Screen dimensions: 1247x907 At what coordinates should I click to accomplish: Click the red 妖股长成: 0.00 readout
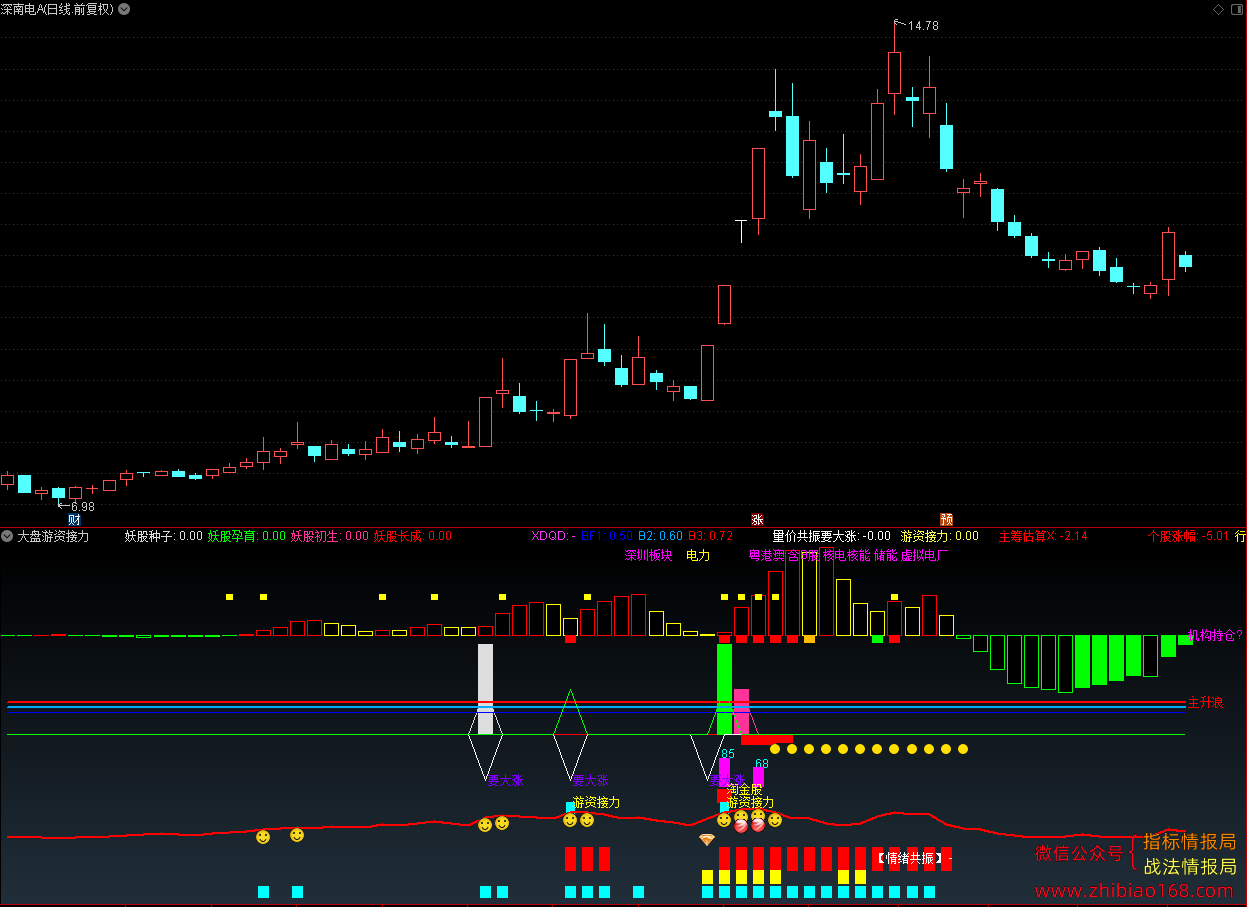click(413, 536)
